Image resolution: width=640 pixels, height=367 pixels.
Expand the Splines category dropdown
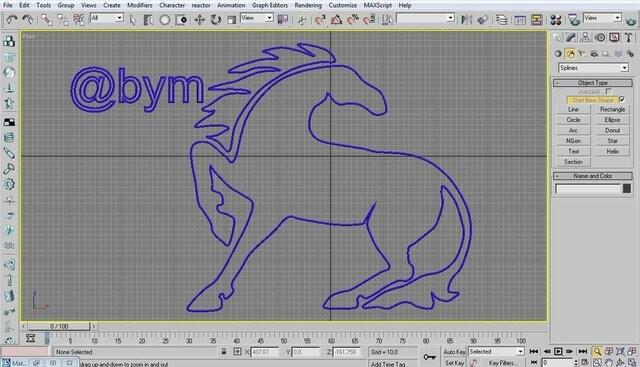click(593, 68)
